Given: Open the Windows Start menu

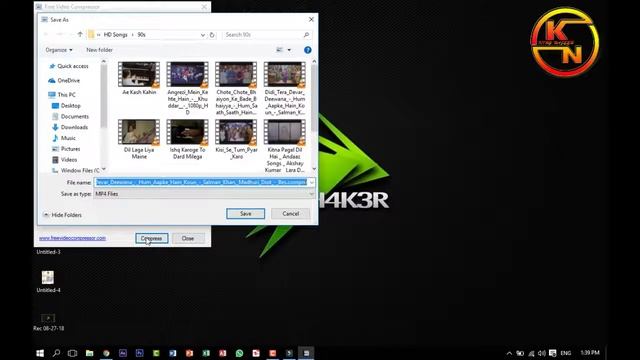Looking at the screenshot, I should click(x=40, y=353).
